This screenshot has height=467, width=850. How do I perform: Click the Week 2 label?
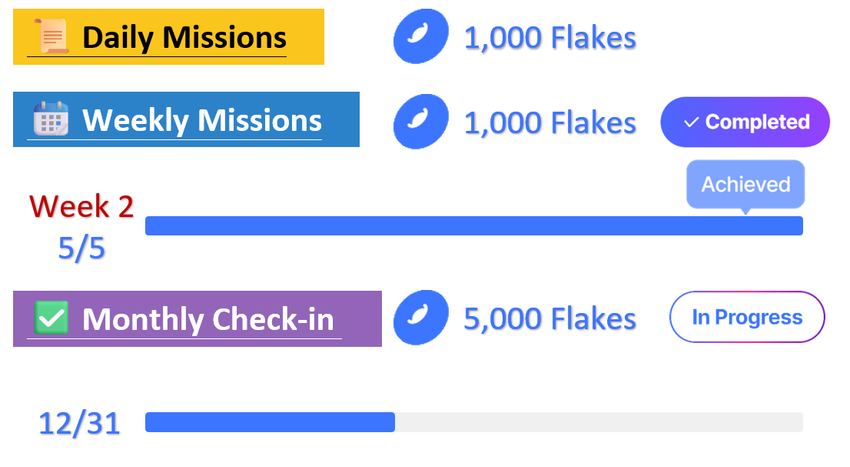point(81,206)
